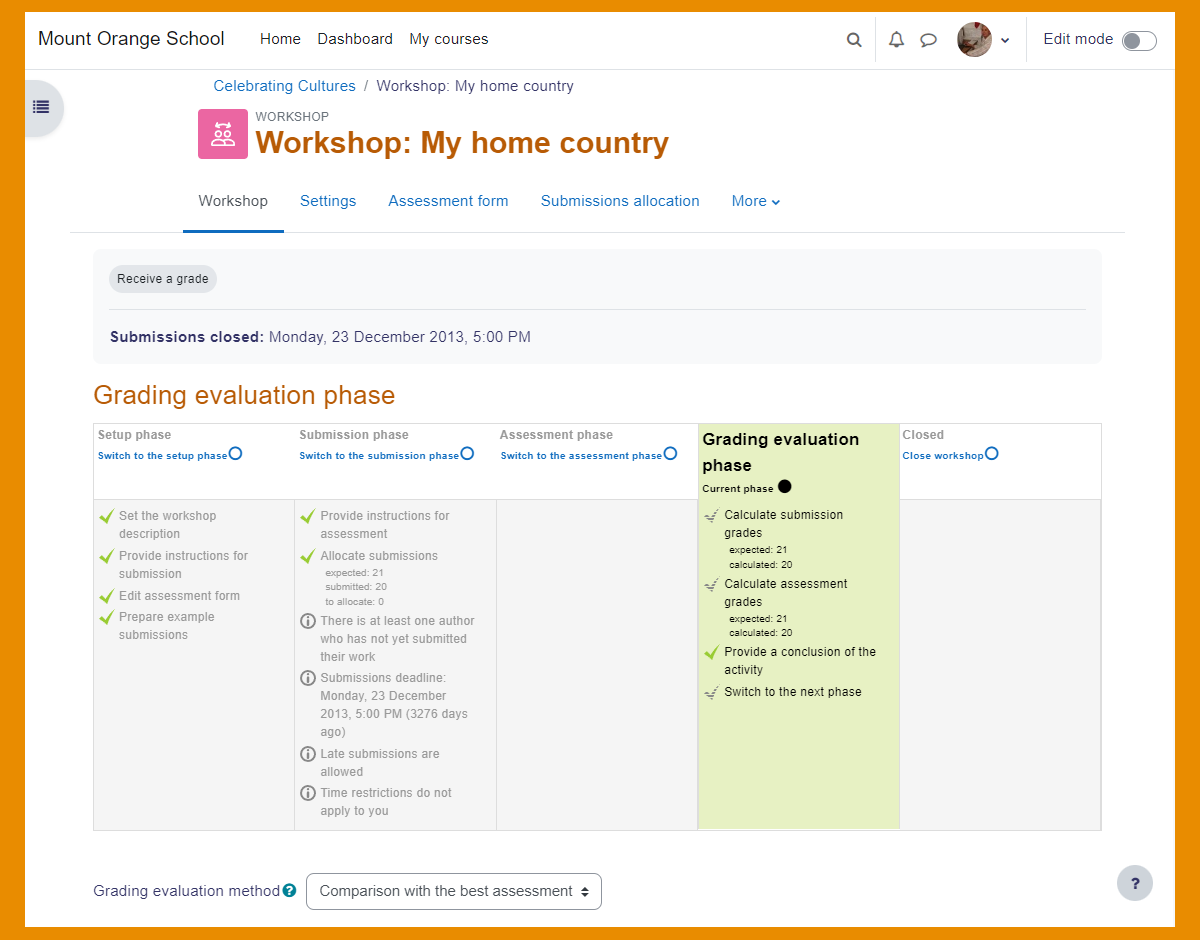The width and height of the screenshot is (1200, 940).
Task: Select the assessment phase radio circle
Action: click(670, 453)
